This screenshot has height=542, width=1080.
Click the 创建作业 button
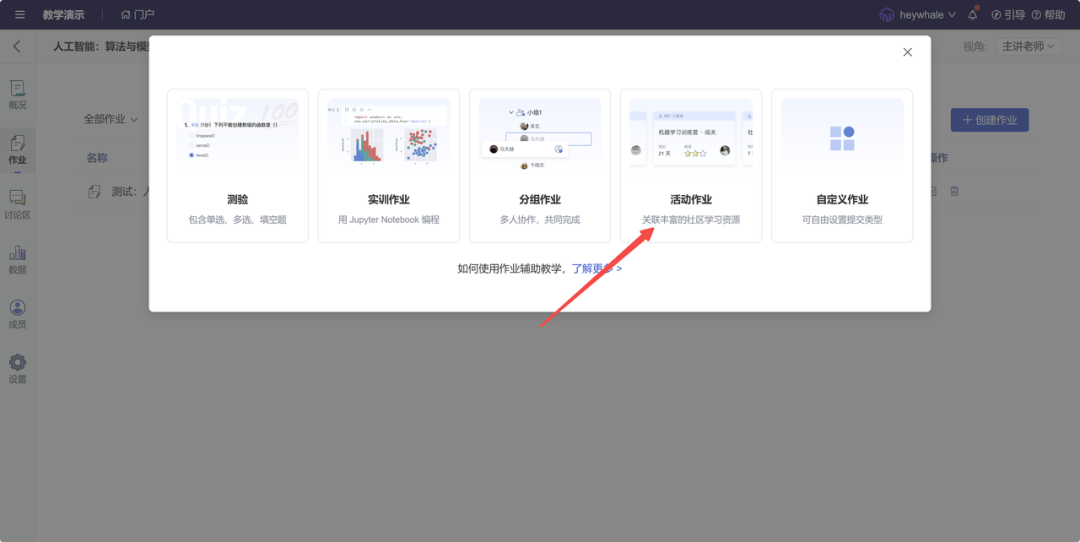pos(989,120)
